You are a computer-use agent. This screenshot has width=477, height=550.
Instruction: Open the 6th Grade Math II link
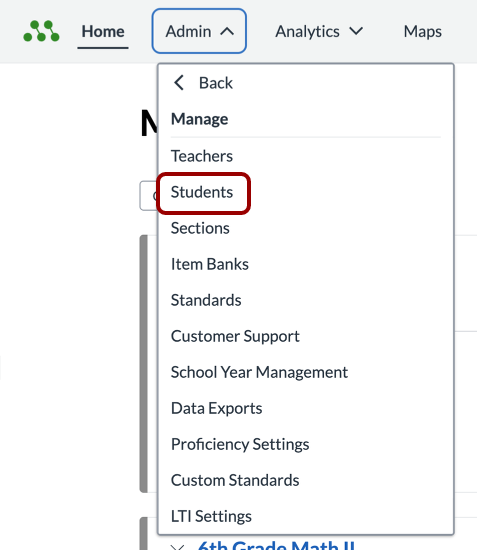point(276,545)
